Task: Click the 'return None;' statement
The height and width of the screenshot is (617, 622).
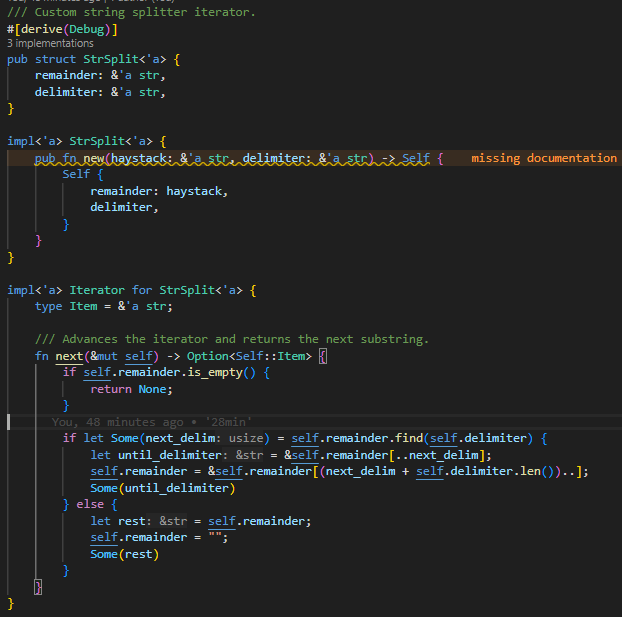Action: [132, 389]
